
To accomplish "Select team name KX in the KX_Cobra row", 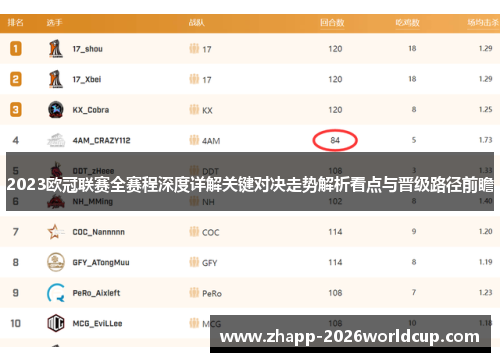I will [x=207, y=111].
